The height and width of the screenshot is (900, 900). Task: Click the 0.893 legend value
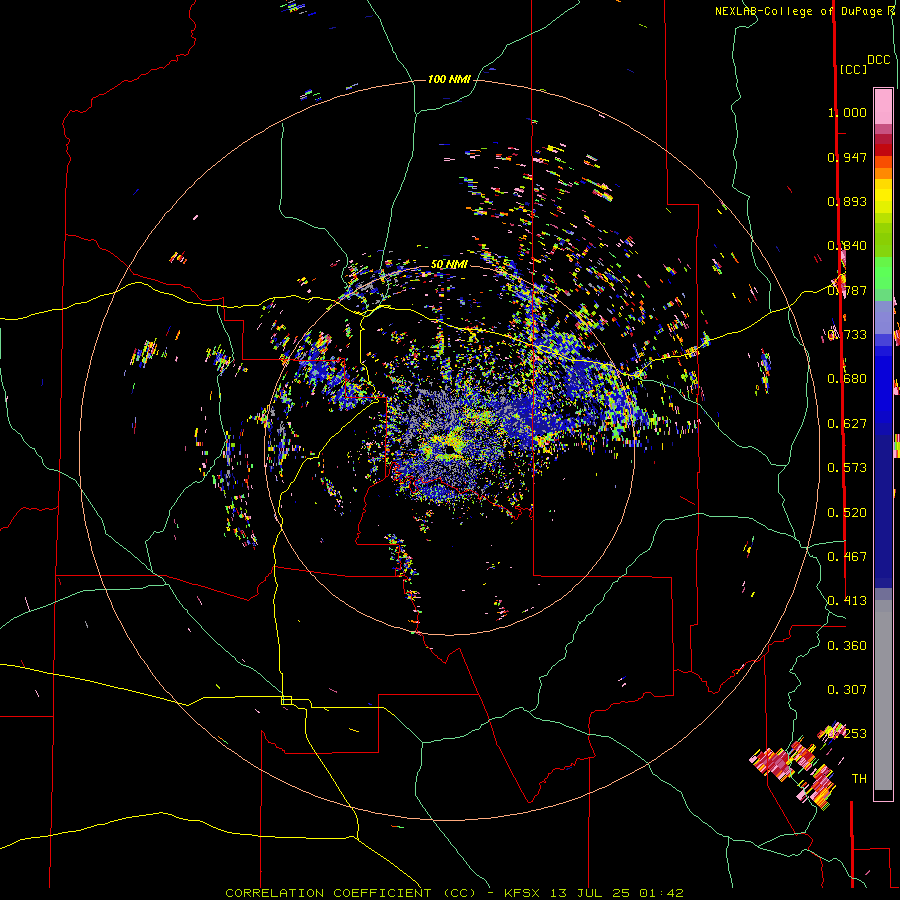(847, 201)
